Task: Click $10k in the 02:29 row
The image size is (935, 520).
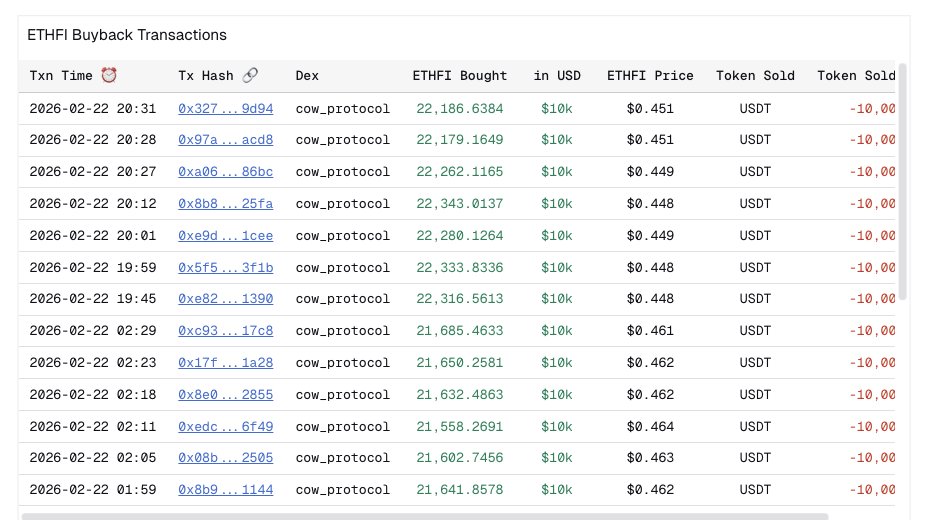Action: (x=556, y=331)
